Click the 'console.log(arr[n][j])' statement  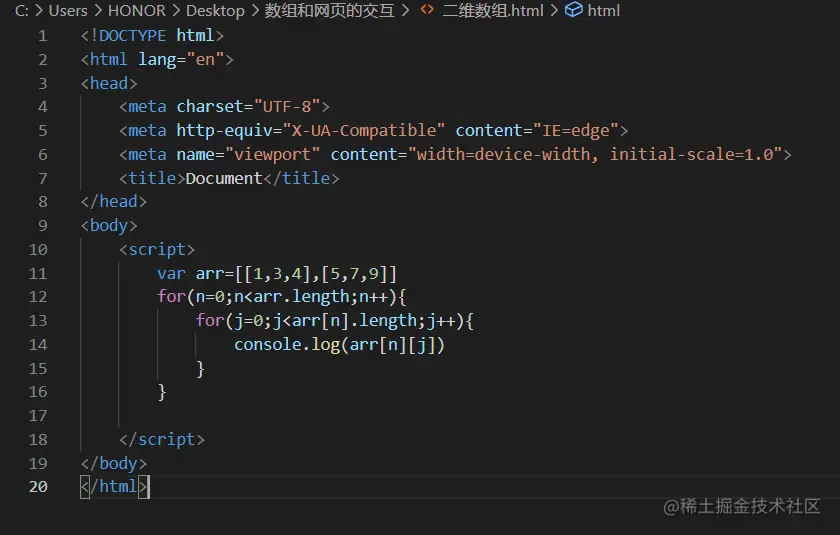pyautogui.click(x=339, y=344)
